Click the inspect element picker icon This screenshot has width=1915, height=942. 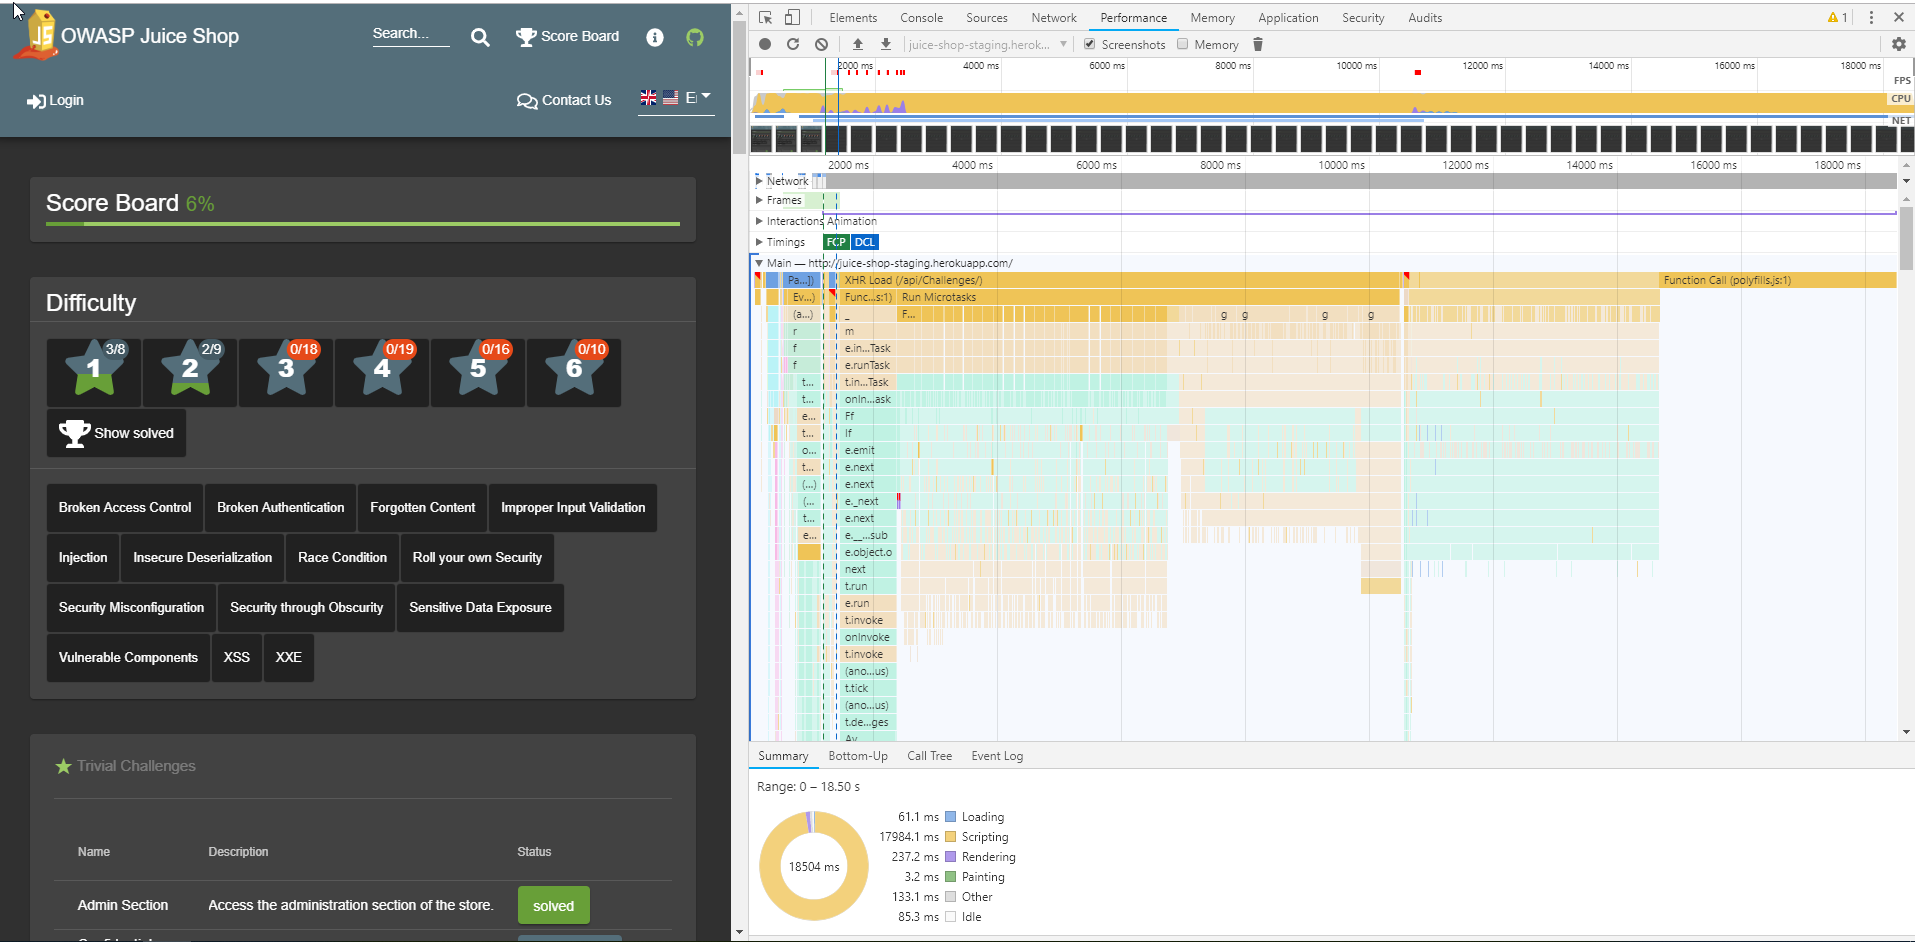pos(766,17)
